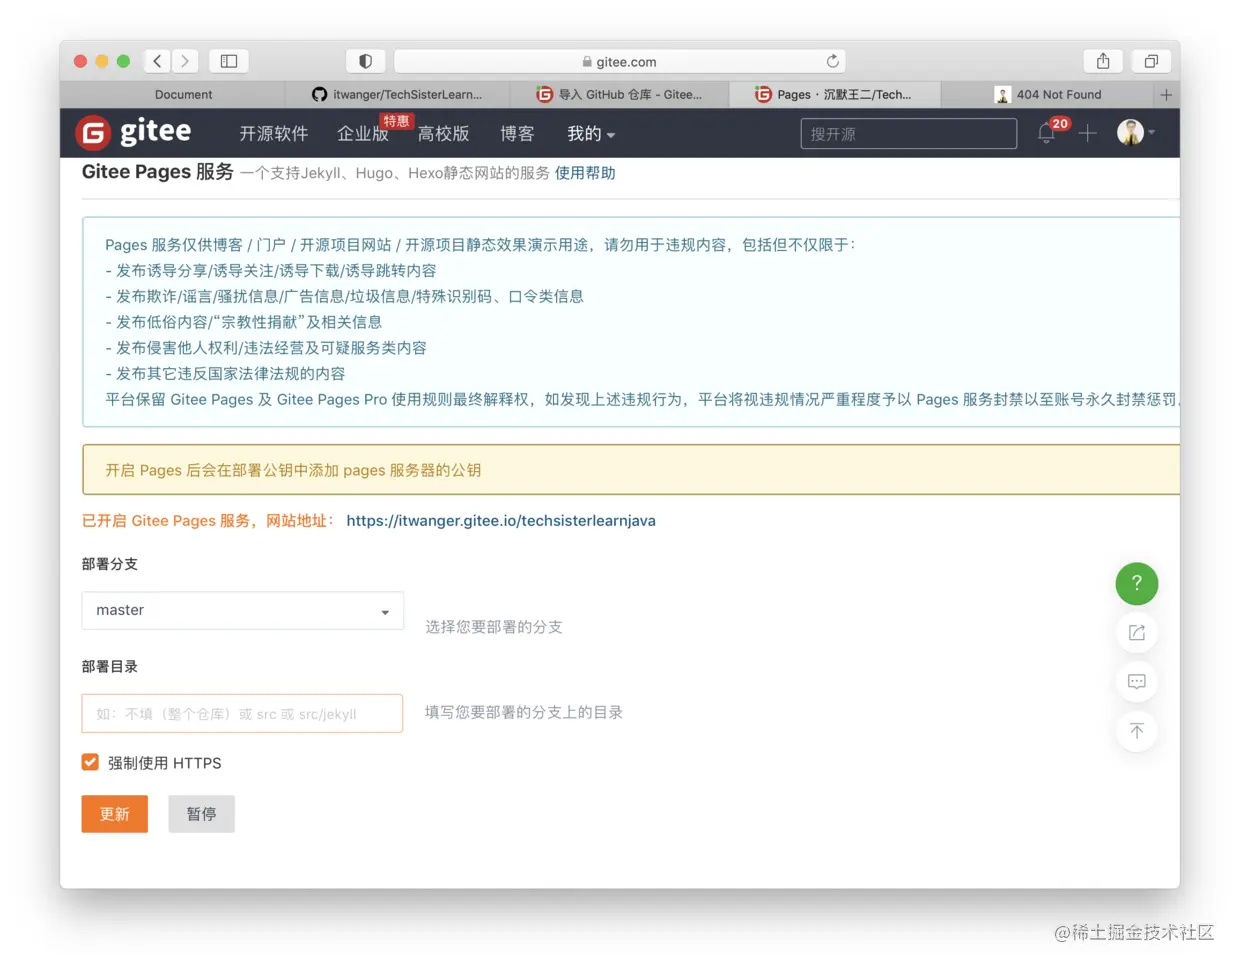Click the privacy shield icon in Safari's toolbar
This screenshot has height=968, width=1240.
pyautogui.click(x=366, y=61)
